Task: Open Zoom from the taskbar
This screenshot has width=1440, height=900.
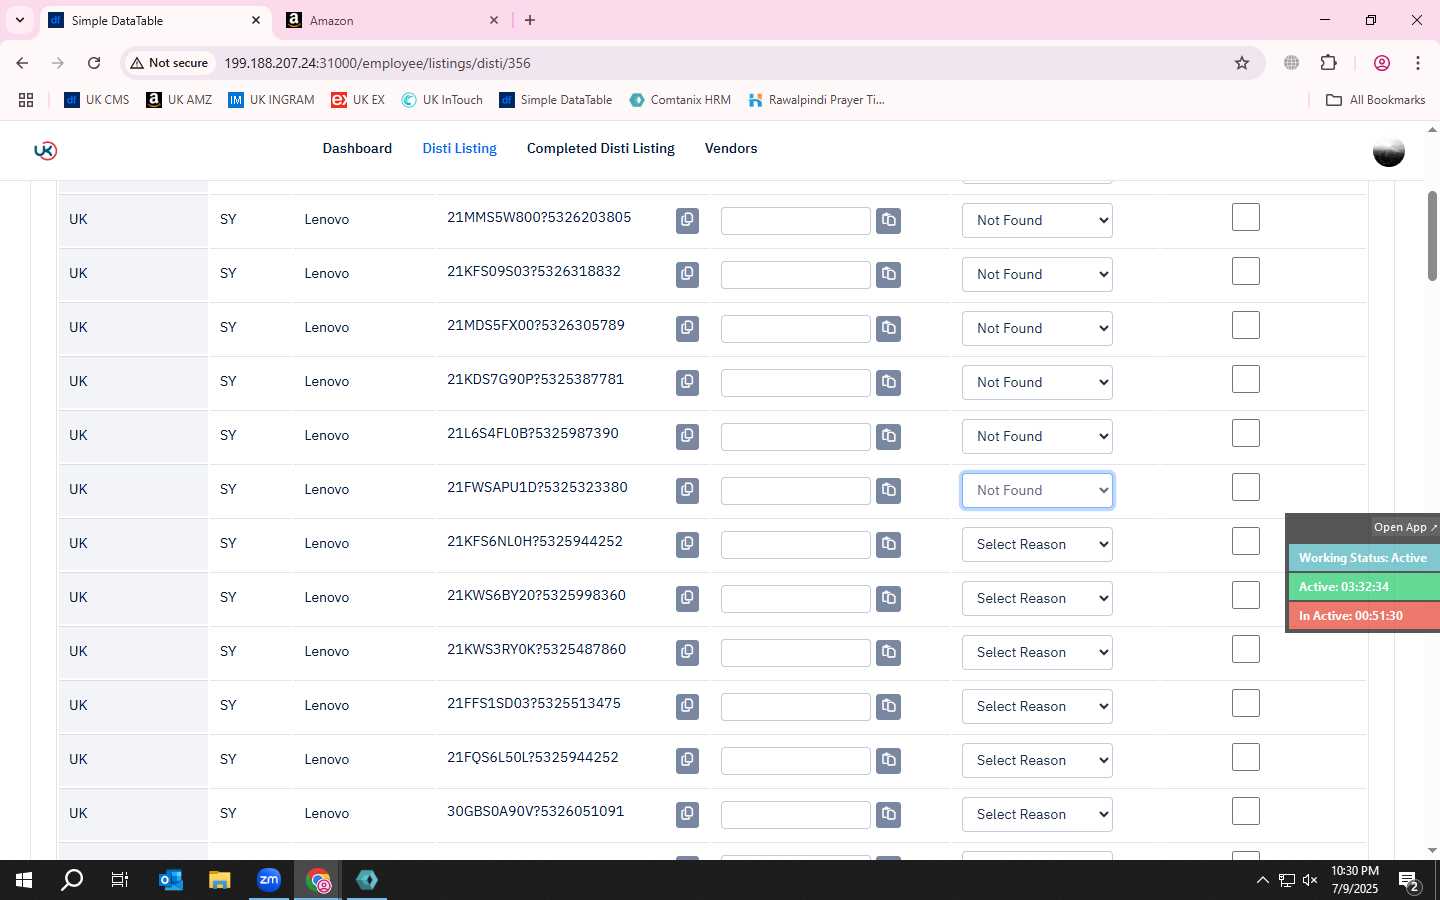Action: point(269,880)
